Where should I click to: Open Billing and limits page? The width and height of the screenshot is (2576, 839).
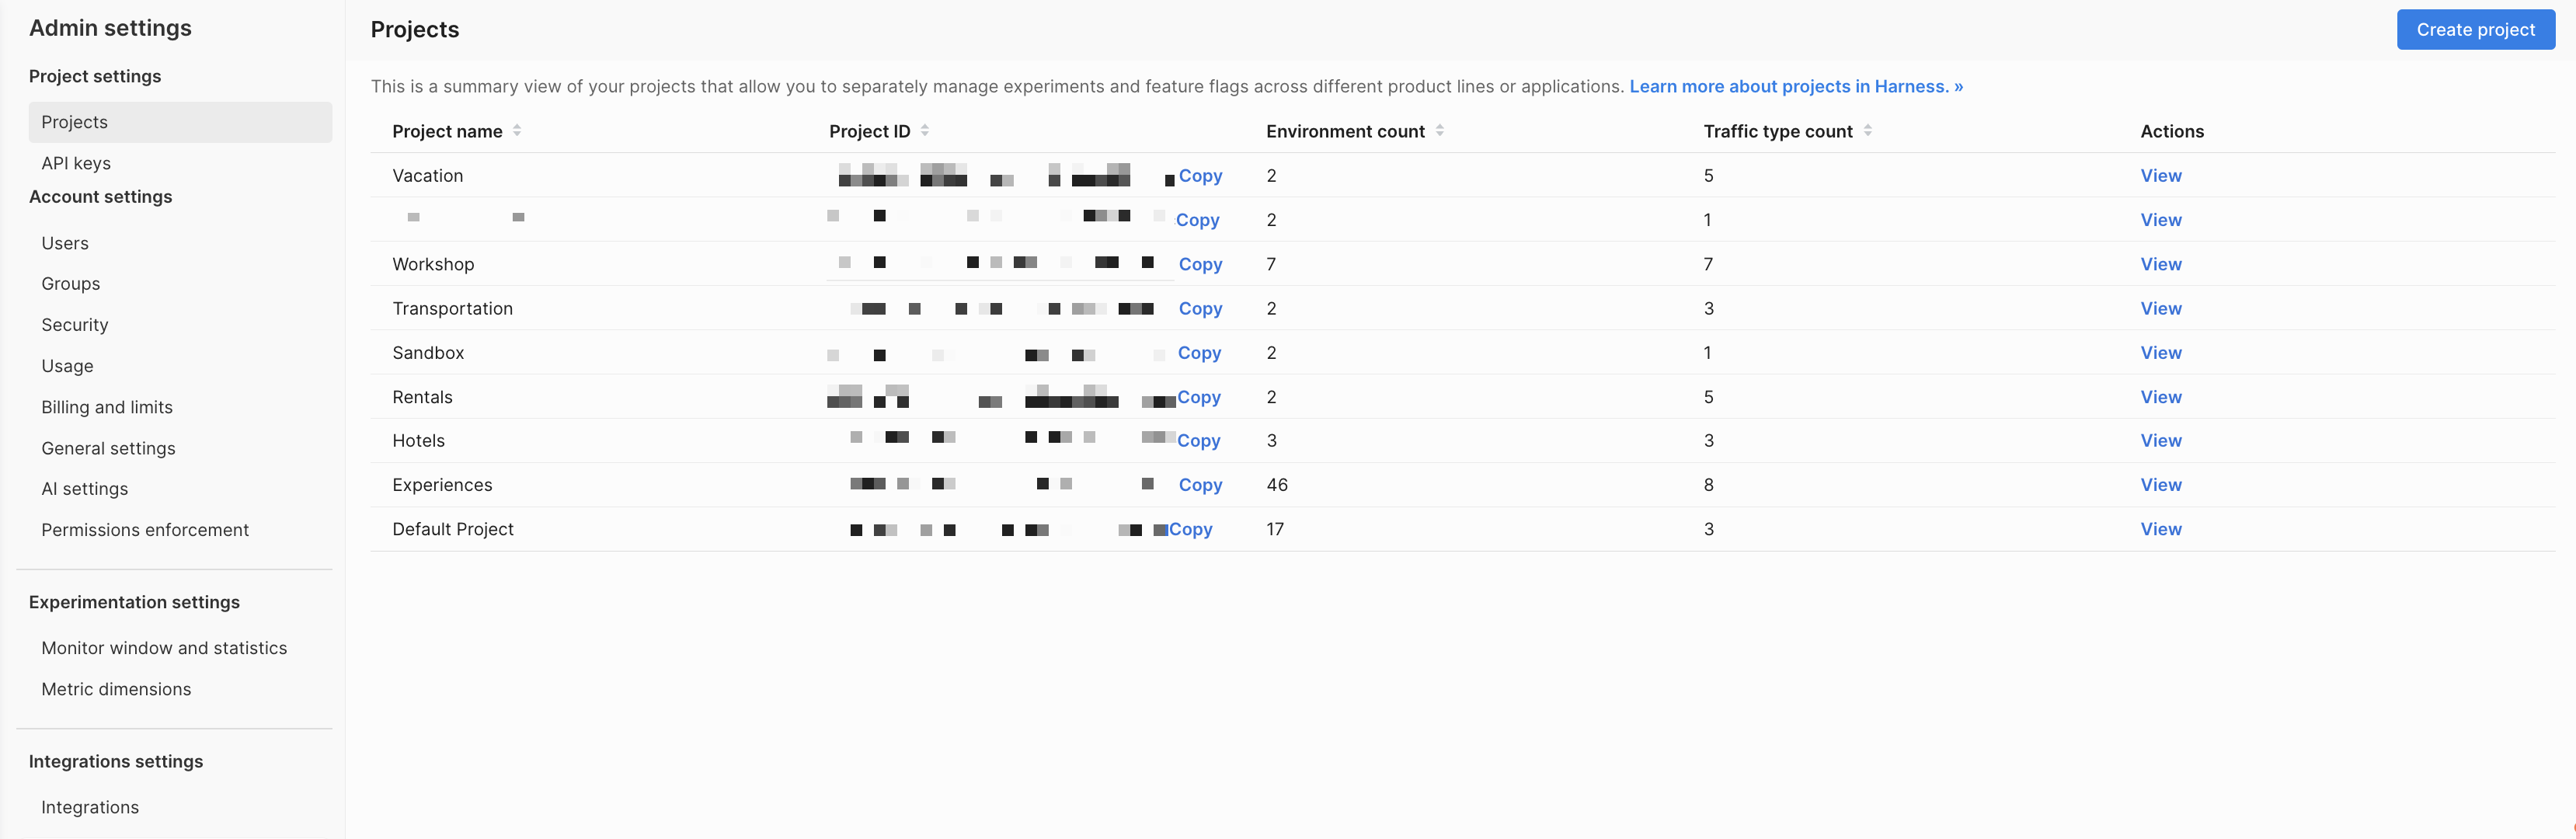[x=107, y=407]
